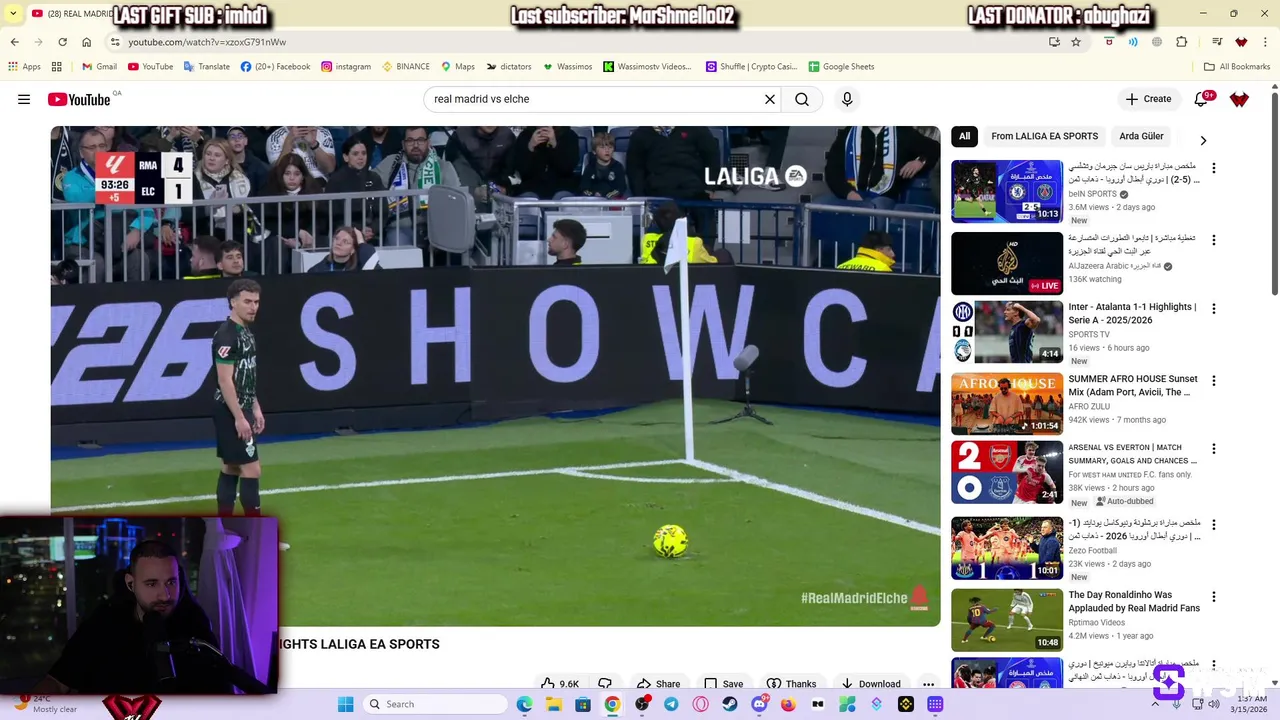Share the video

click(x=658, y=684)
